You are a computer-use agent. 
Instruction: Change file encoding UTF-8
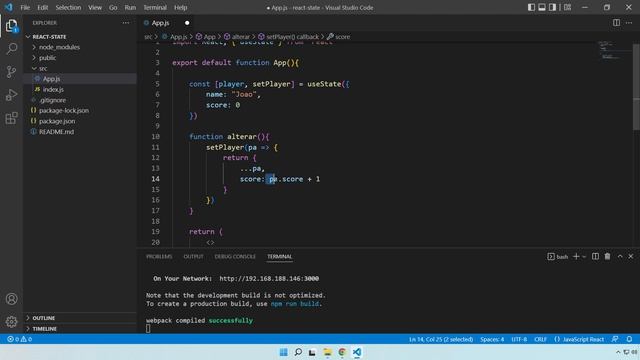point(519,339)
